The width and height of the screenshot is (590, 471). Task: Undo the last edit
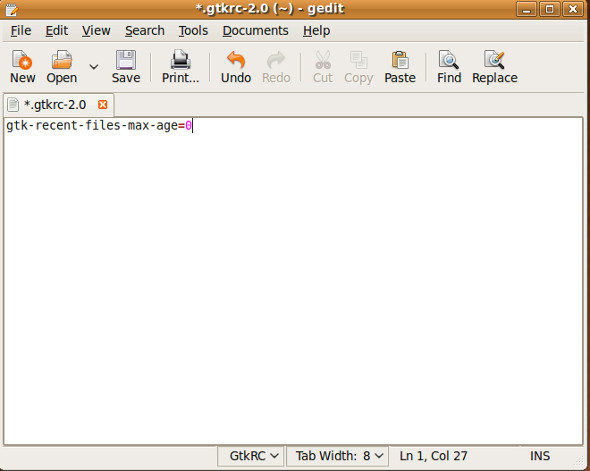236,67
